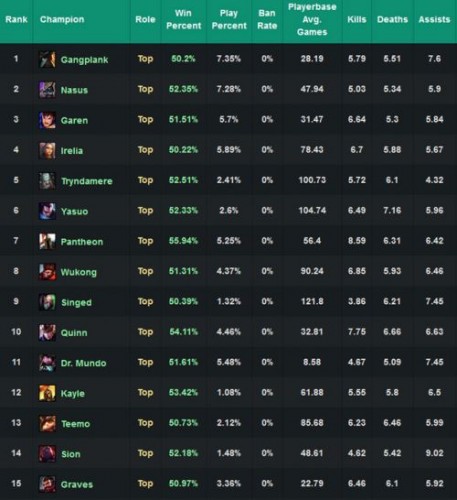Click the Tryndamere champion portrait

47,181
